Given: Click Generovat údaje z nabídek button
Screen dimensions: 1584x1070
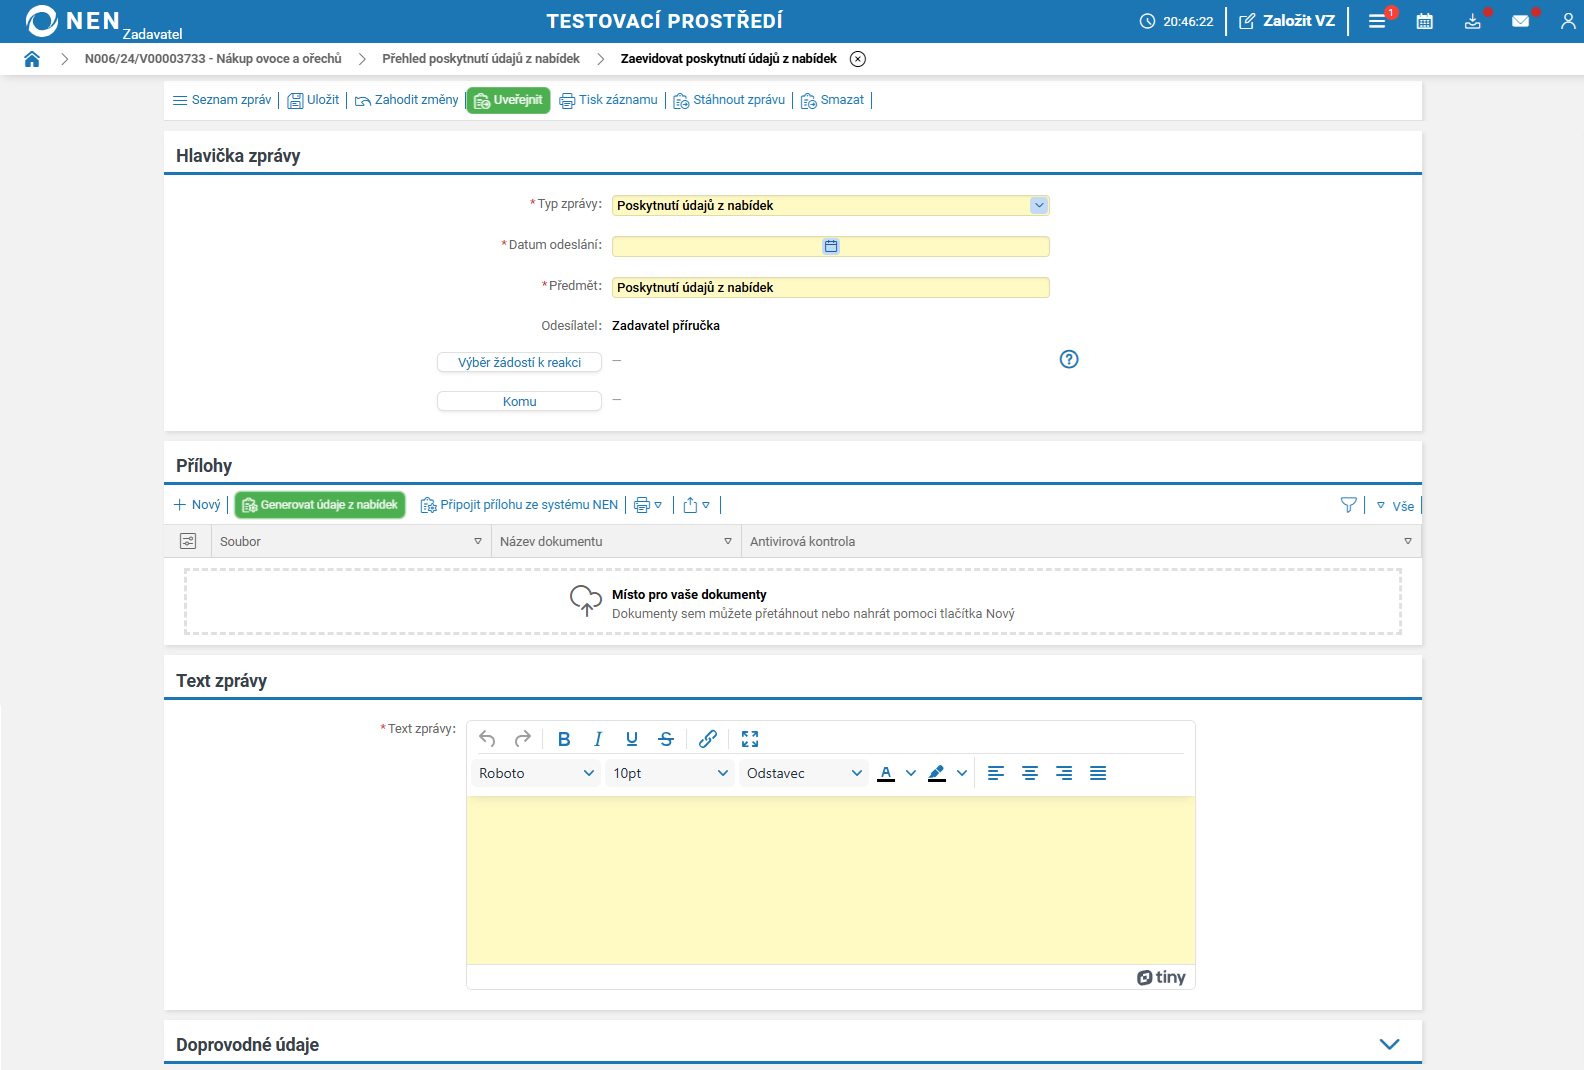Looking at the screenshot, I should pyautogui.click(x=320, y=505).
